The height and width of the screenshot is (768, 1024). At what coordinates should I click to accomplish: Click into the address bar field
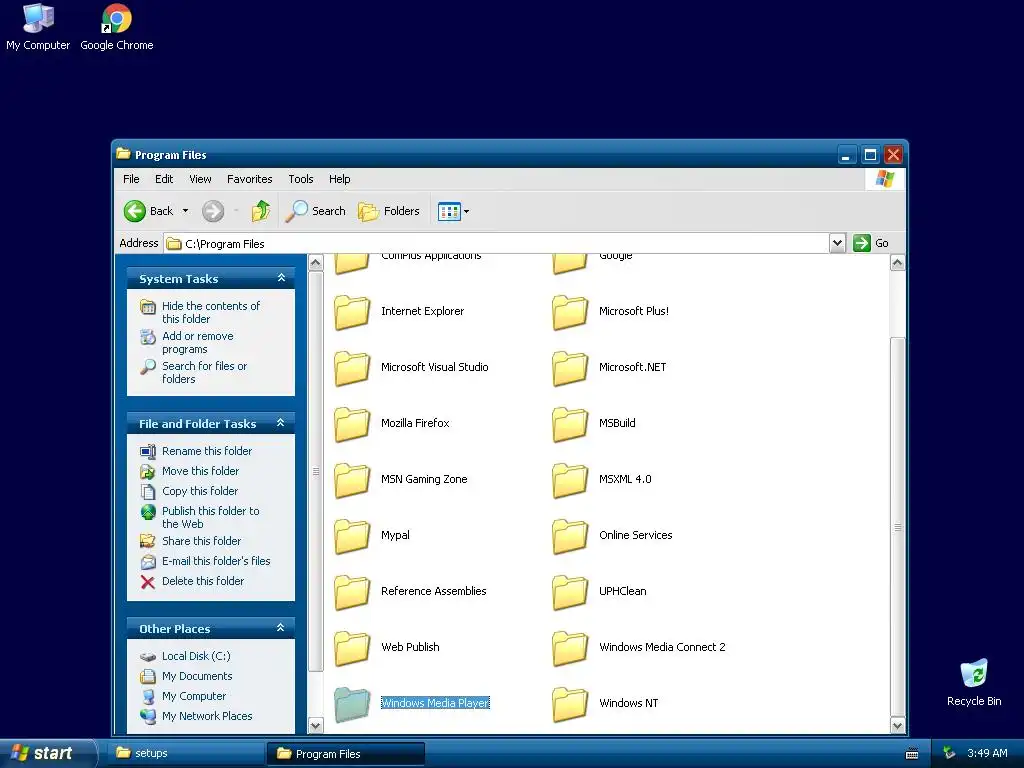(x=496, y=244)
